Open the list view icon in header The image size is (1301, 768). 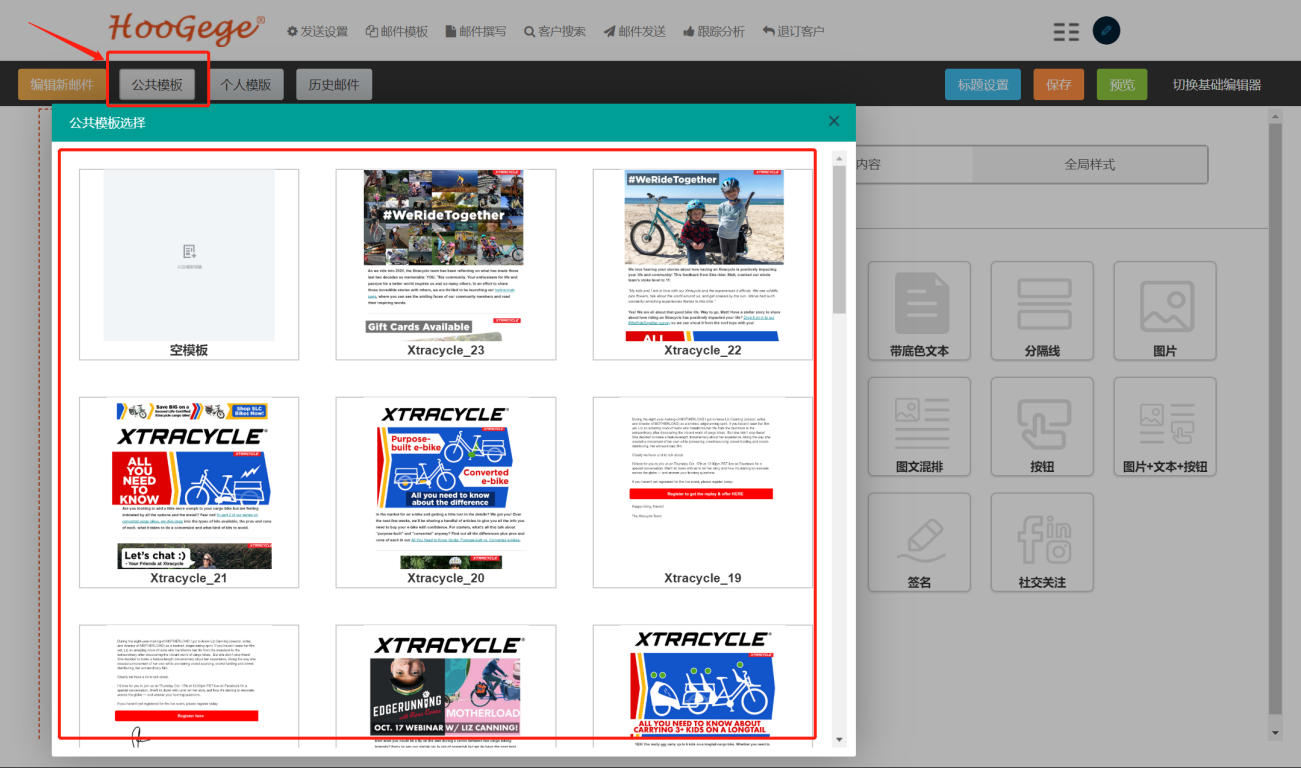pos(1066,32)
